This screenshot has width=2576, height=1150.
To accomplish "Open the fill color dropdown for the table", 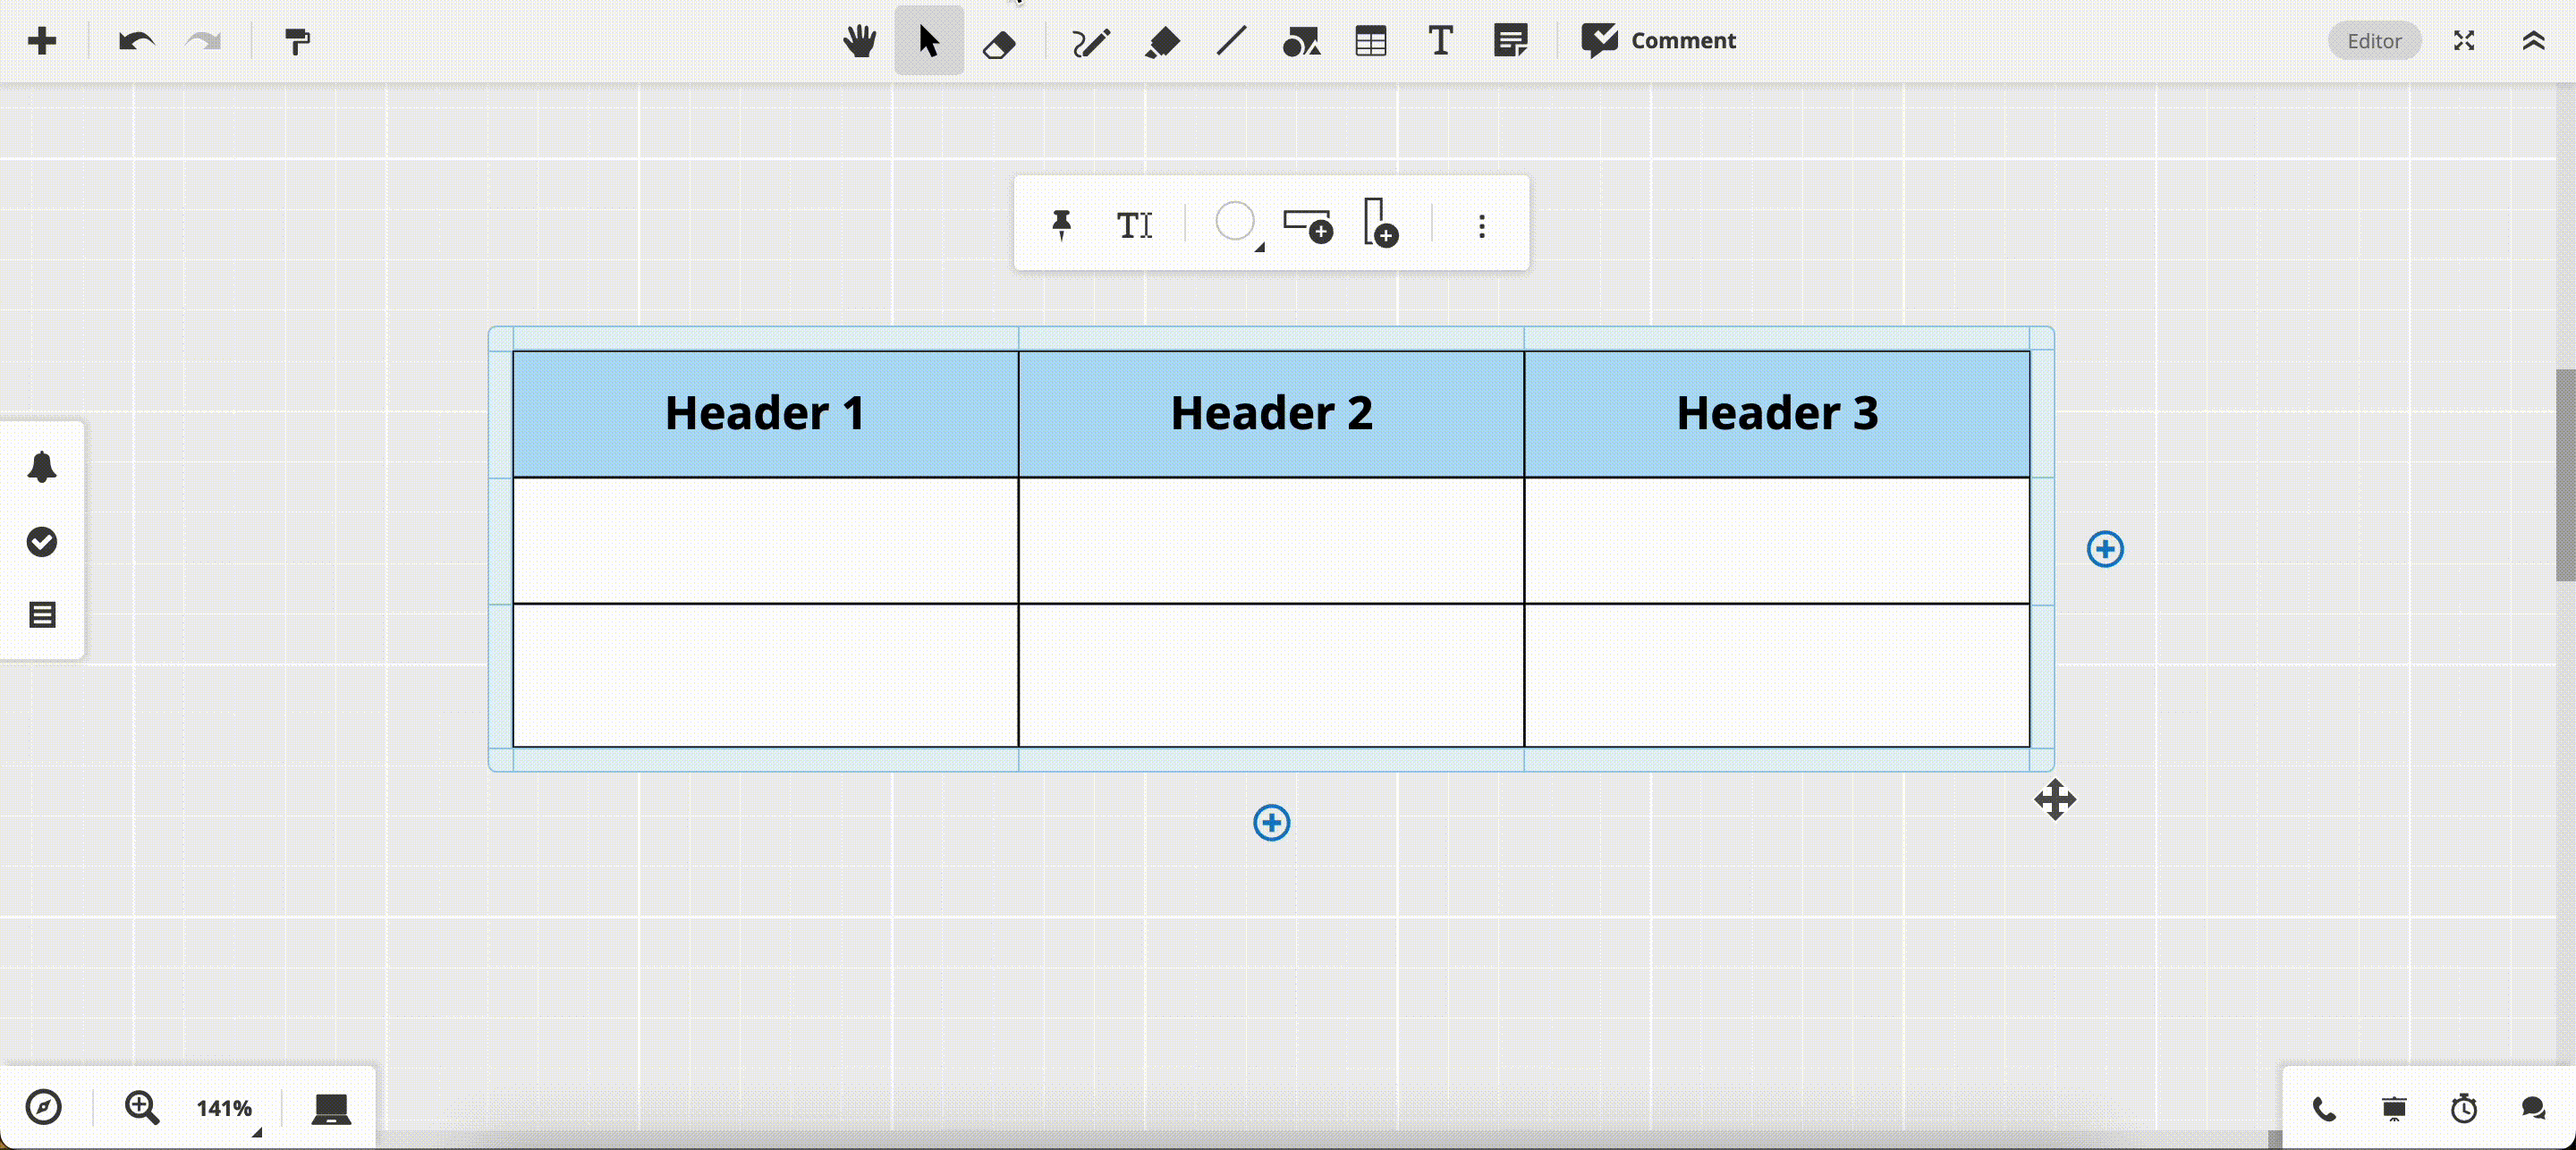I will pyautogui.click(x=1238, y=224).
